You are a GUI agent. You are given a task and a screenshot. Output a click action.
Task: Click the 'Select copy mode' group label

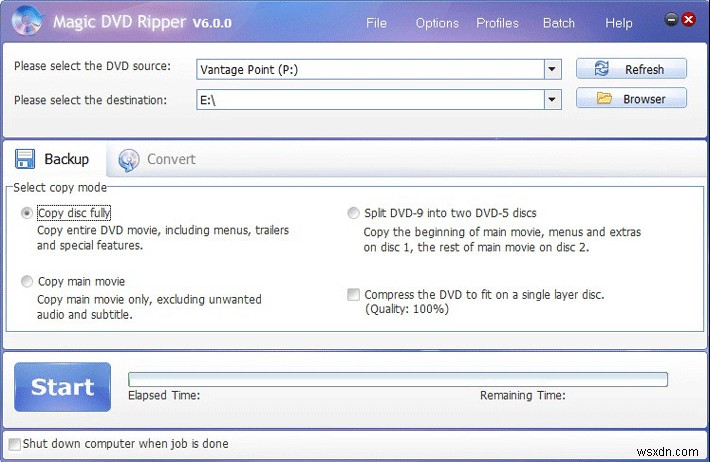pos(60,188)
